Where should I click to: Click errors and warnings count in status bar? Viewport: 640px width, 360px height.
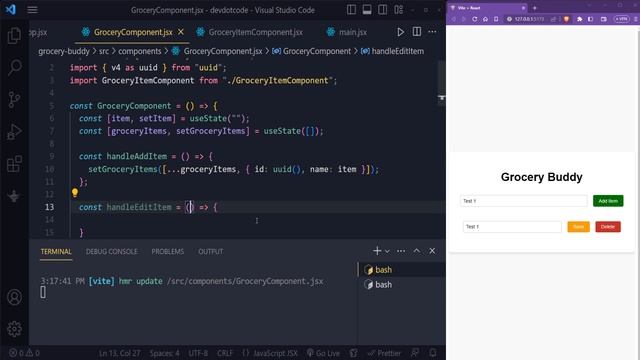(x=24, y=353)
